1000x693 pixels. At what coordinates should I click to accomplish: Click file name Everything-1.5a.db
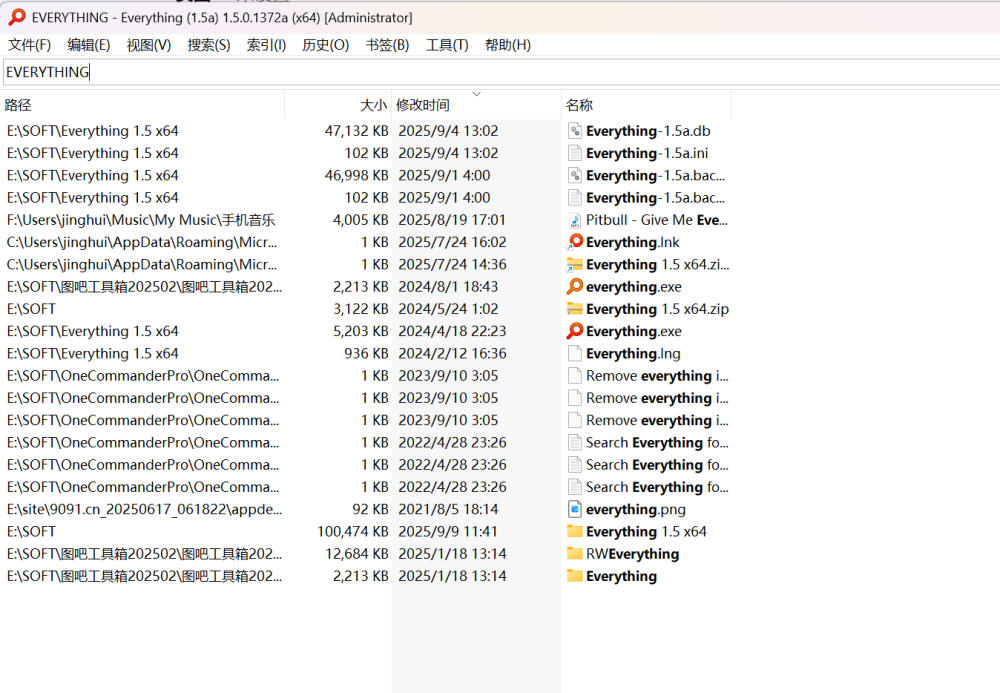click(648, 131)
